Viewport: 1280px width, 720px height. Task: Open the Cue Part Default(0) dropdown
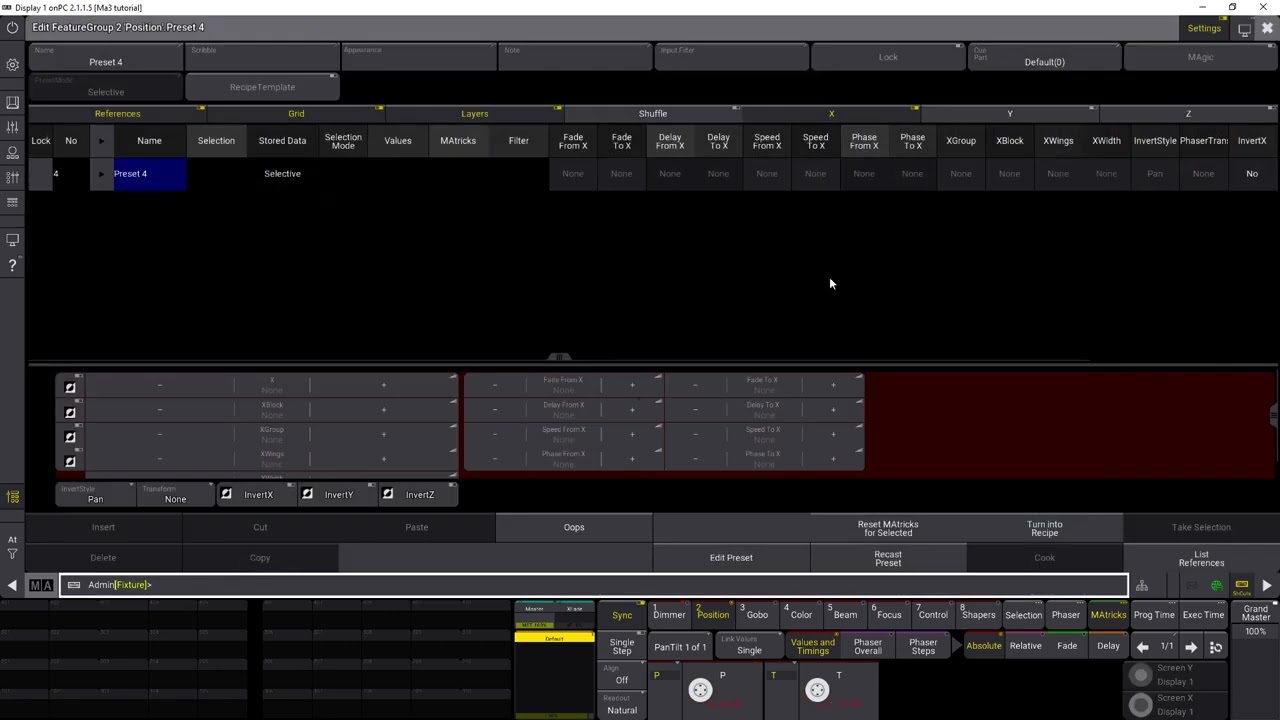coord(1044,57)
